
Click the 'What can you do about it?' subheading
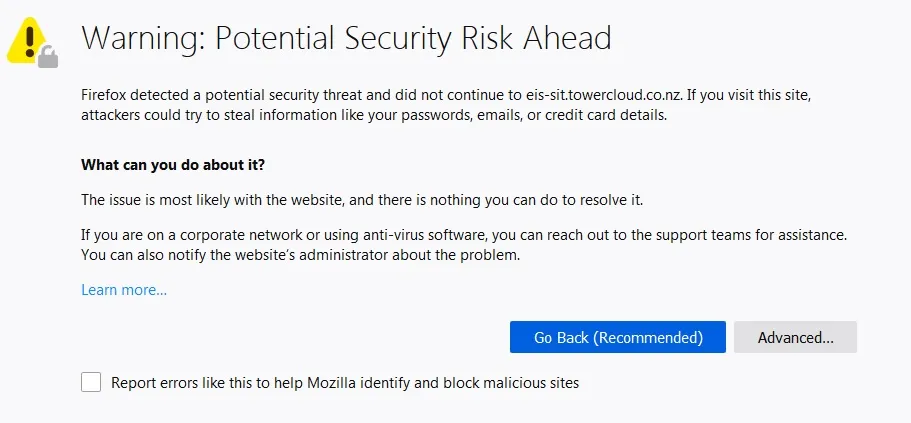[x=173, y=164]
